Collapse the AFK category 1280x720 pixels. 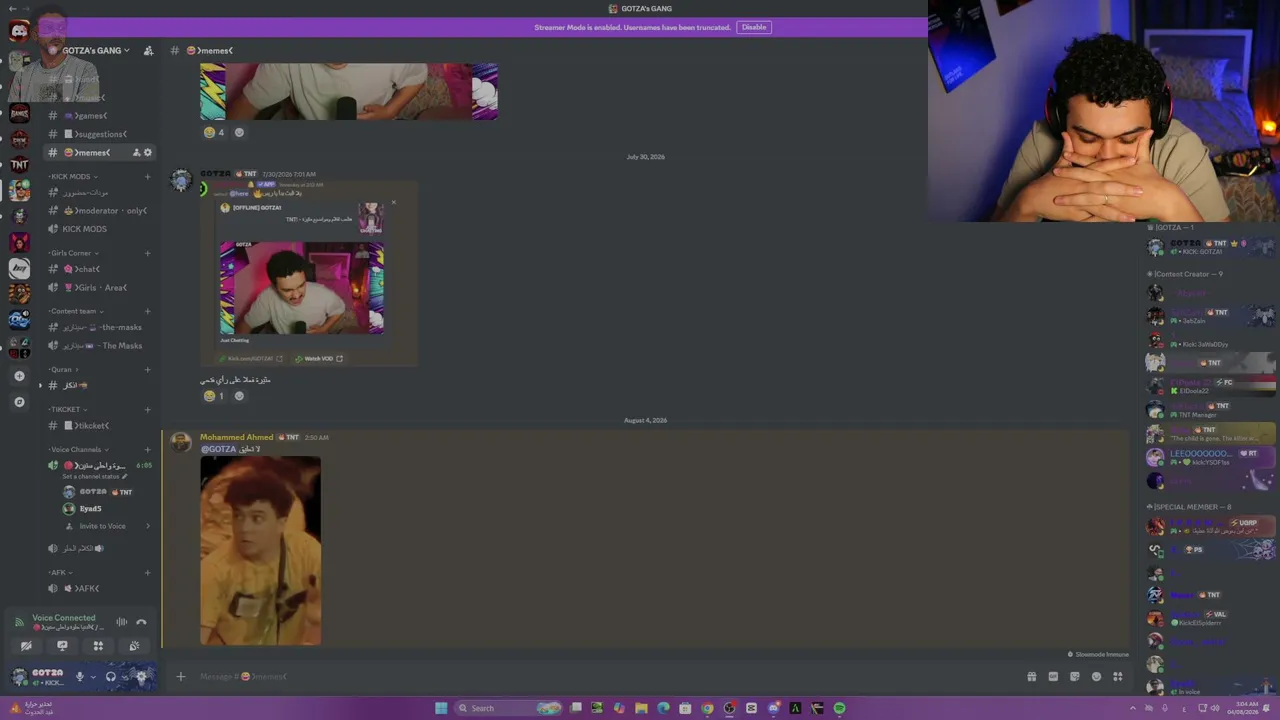(58, 573)
